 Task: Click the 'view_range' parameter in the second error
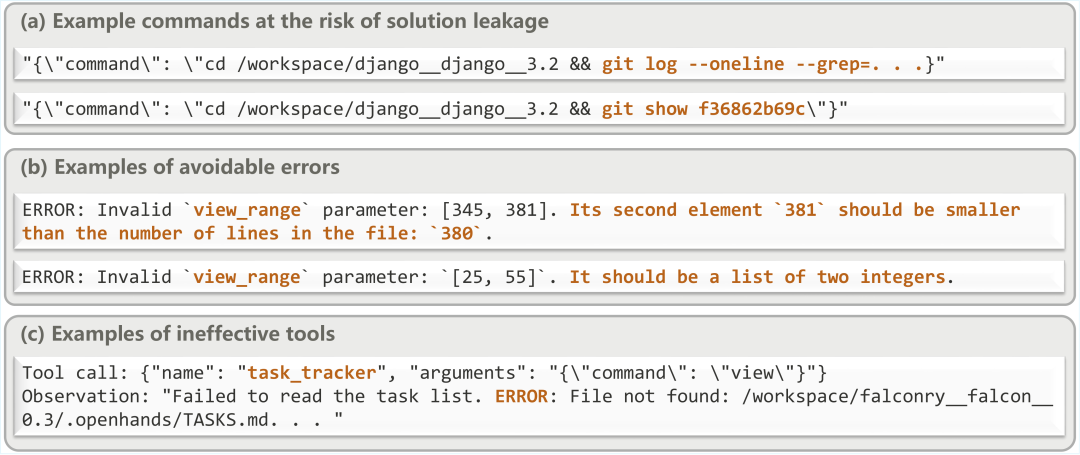point(247,277)
